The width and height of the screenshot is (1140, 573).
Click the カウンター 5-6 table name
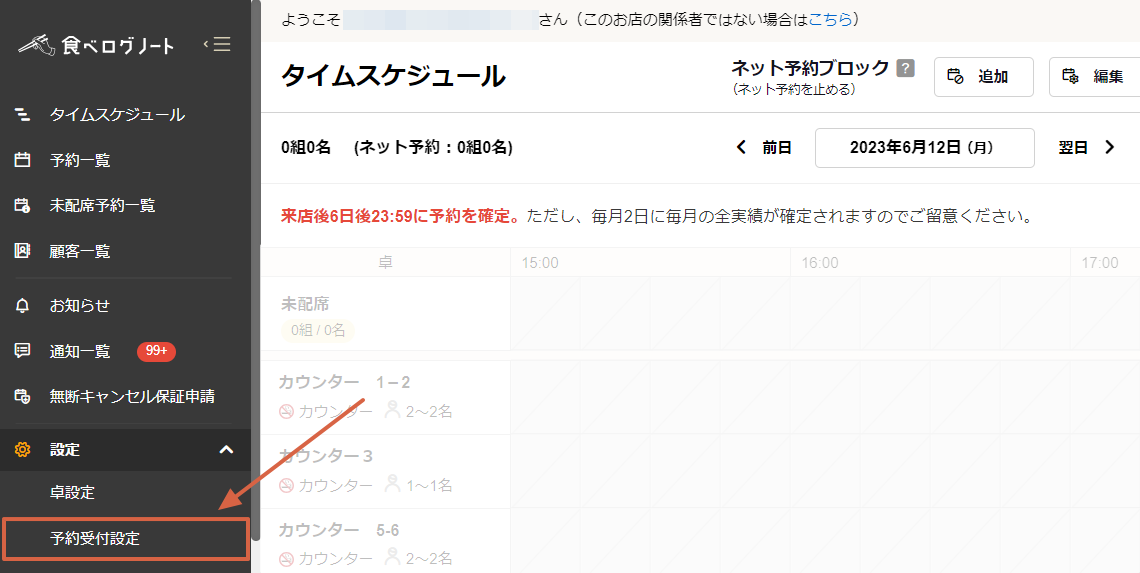coord(339,530)
